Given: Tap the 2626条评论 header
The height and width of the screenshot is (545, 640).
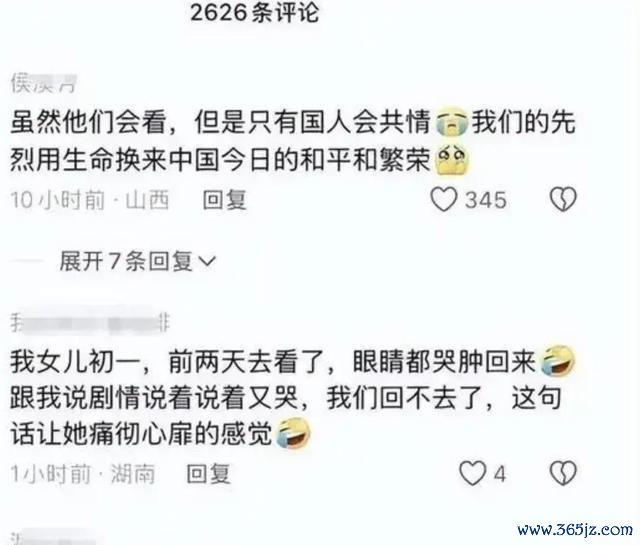Looking at the screenshot, I should [254, 12].
